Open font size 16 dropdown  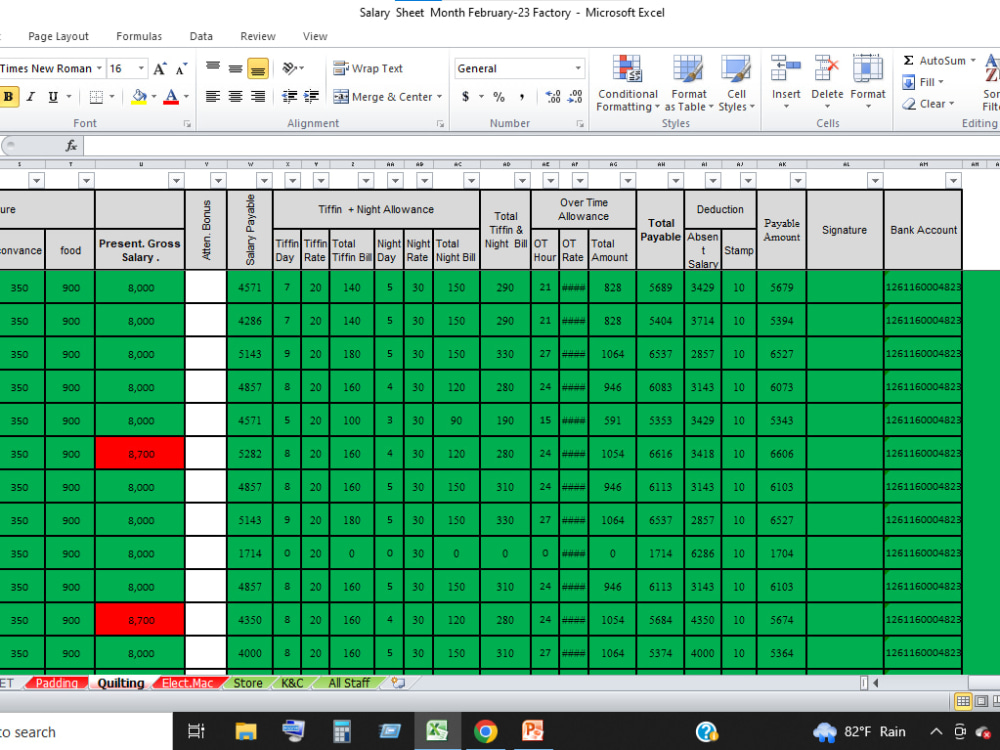[x=141, y=68]
